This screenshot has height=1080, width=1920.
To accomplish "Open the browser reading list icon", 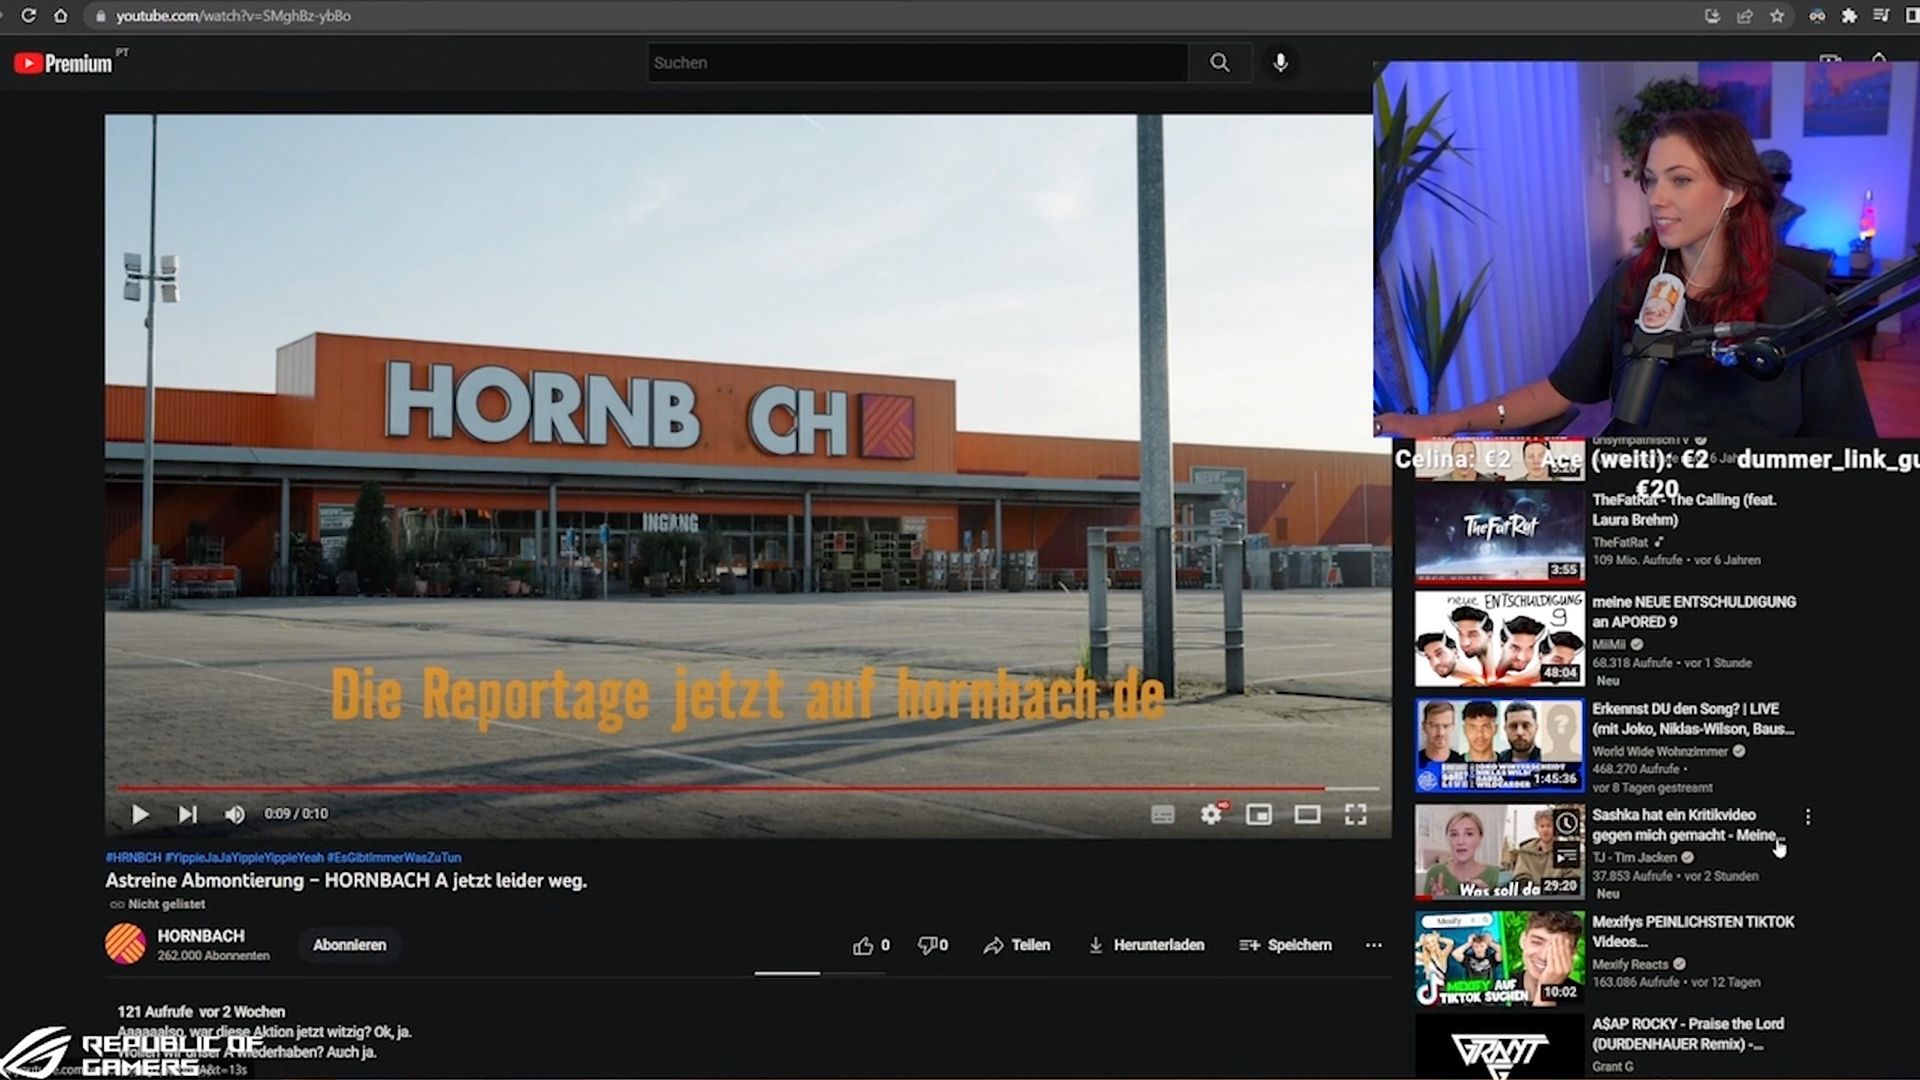I will click(1880, 16).
